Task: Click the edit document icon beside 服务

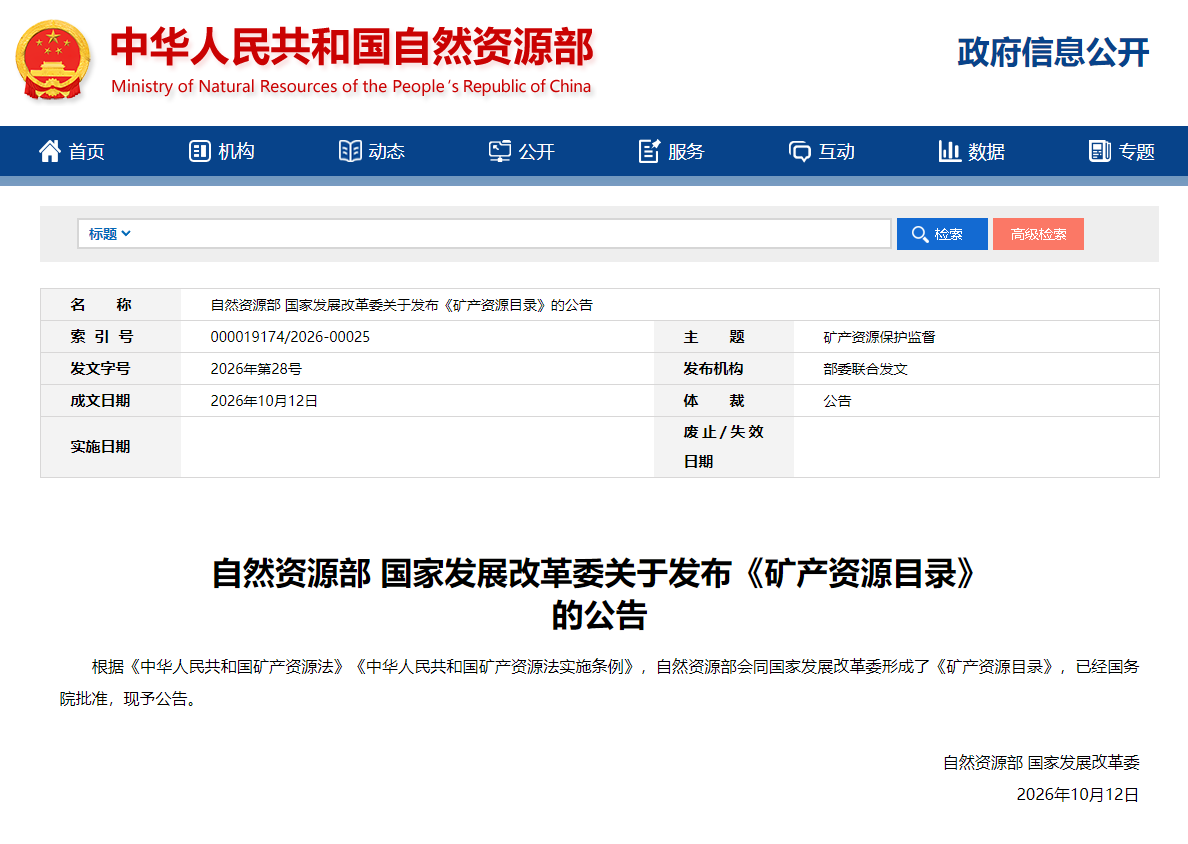Action: tap(649, 152)
